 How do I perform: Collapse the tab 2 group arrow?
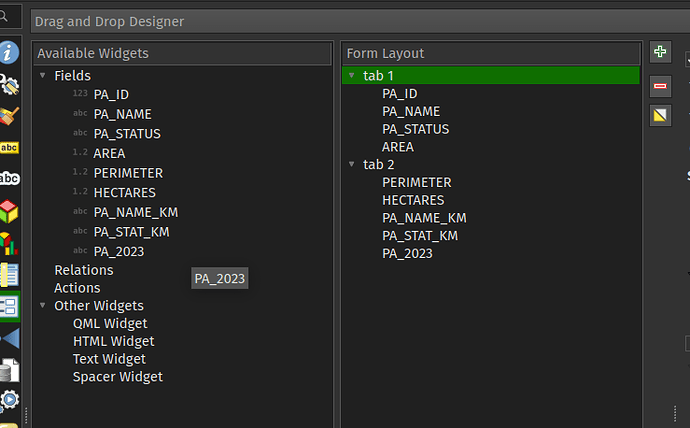coord(351,165)
